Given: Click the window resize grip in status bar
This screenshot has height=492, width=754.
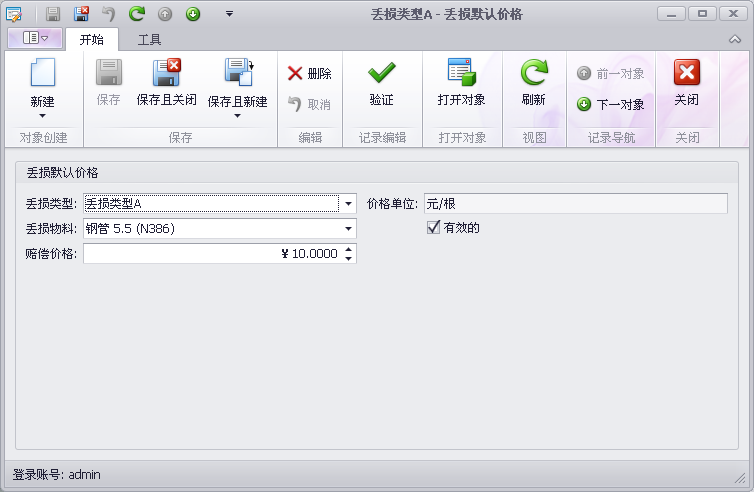Looking at the screenshot, I should click(740, 478).
